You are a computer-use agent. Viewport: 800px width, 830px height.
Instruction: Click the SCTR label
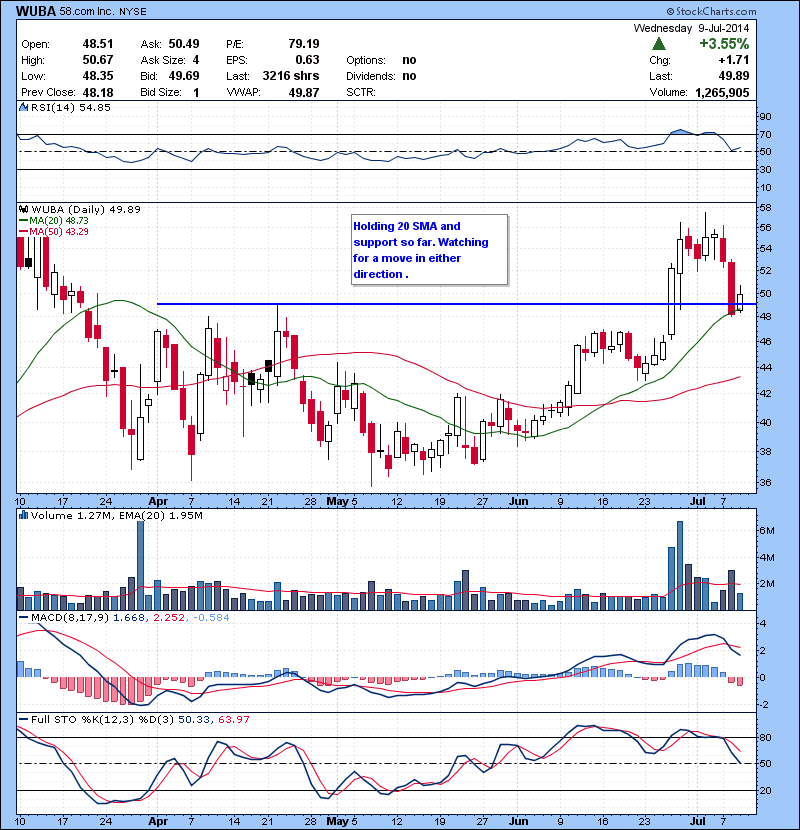click(361, 92)
